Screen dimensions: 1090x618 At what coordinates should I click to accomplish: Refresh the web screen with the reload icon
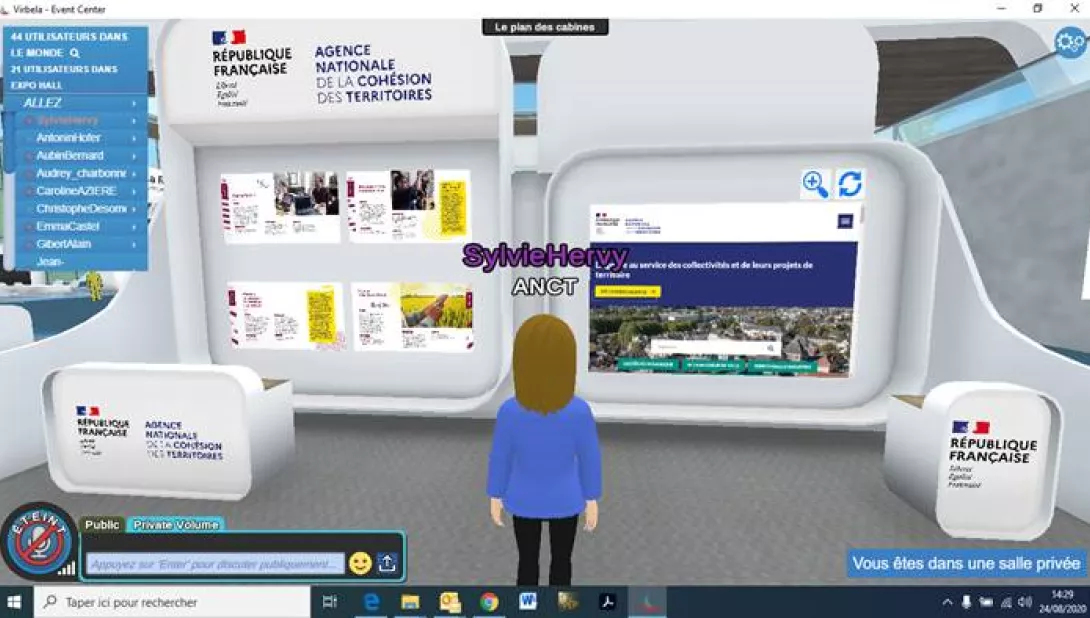click(x=849, y=184)
